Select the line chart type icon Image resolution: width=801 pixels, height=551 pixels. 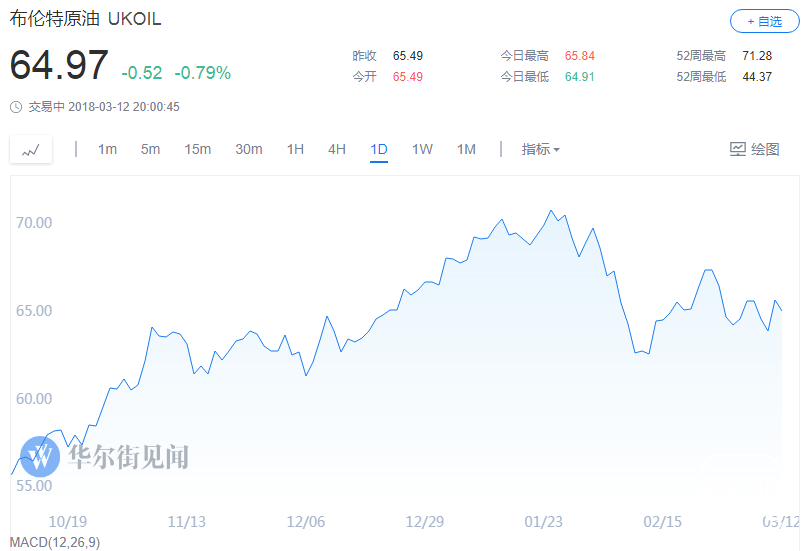pyautogui.click(x=31, y=150)
